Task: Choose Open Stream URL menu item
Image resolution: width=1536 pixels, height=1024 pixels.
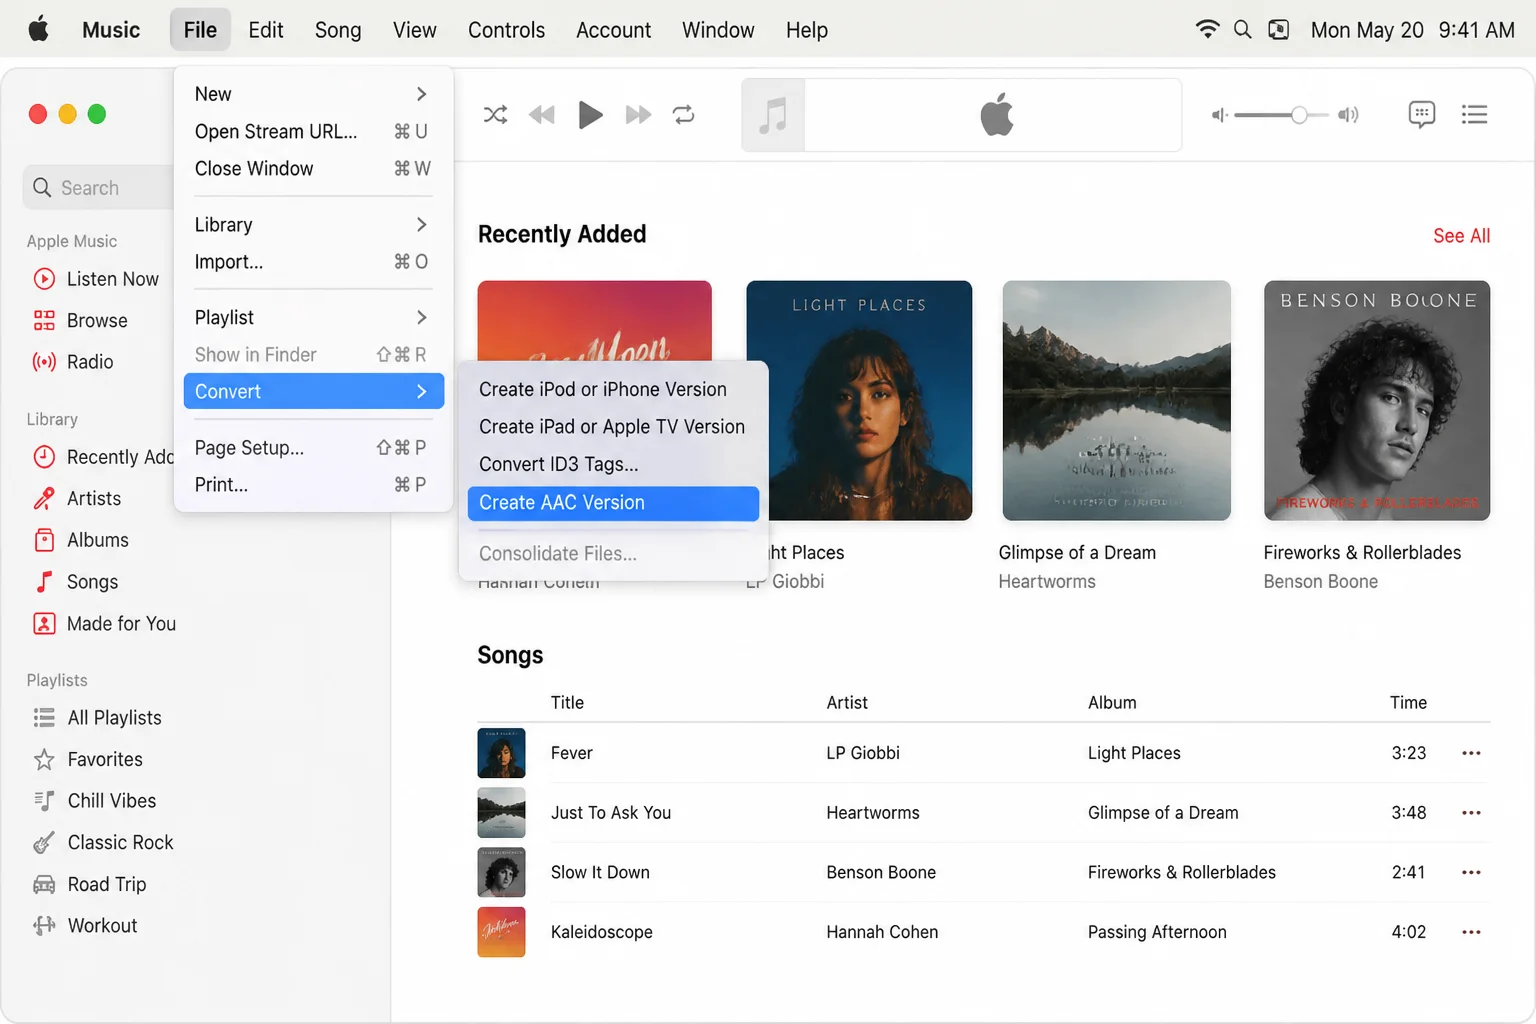Action: 313,132
